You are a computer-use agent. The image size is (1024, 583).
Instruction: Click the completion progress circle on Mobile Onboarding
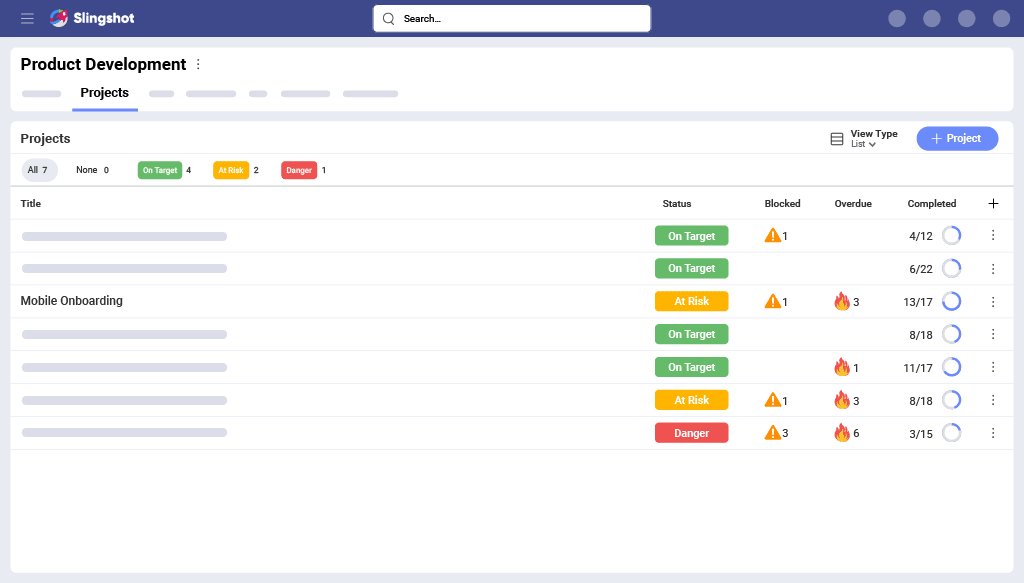coord(951,301)
